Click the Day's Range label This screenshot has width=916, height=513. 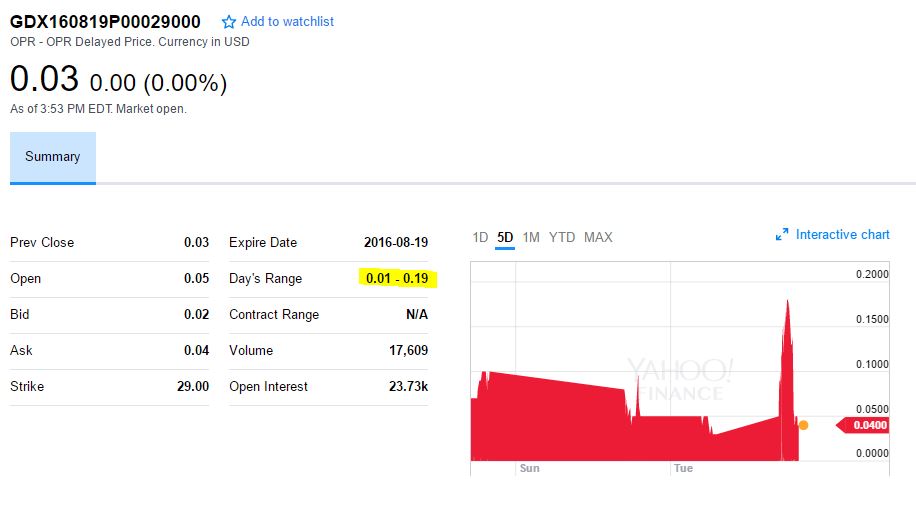pyautogui.click(x=265, y=279)
